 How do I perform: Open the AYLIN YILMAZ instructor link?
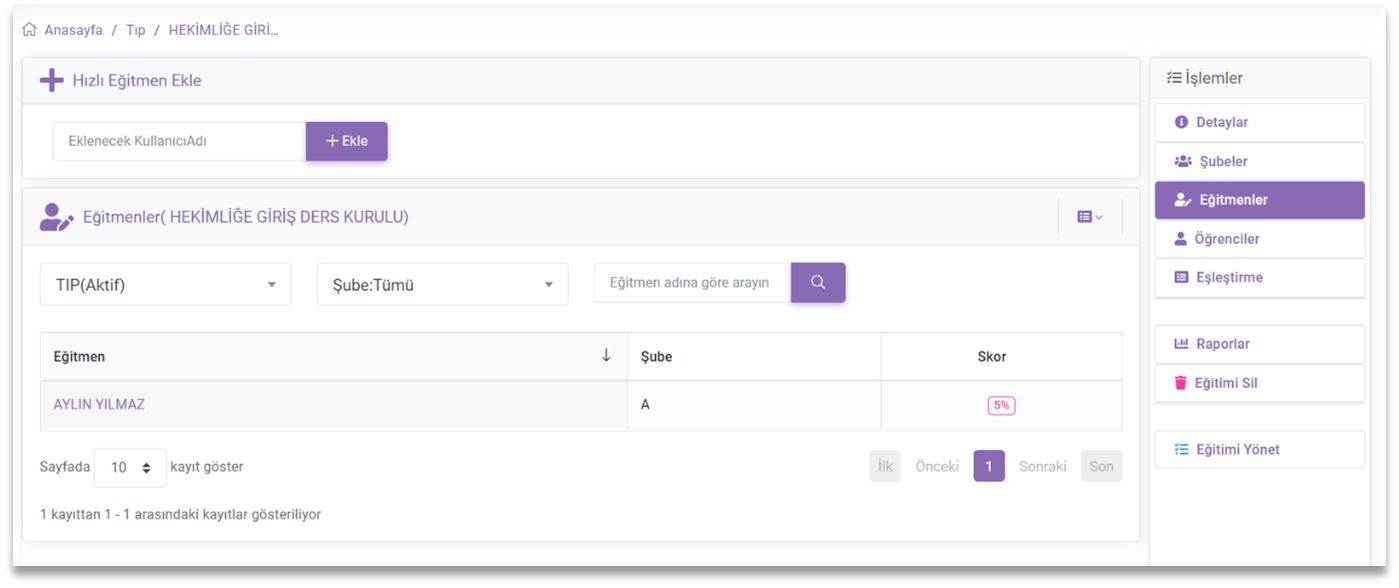pos(99,405)
